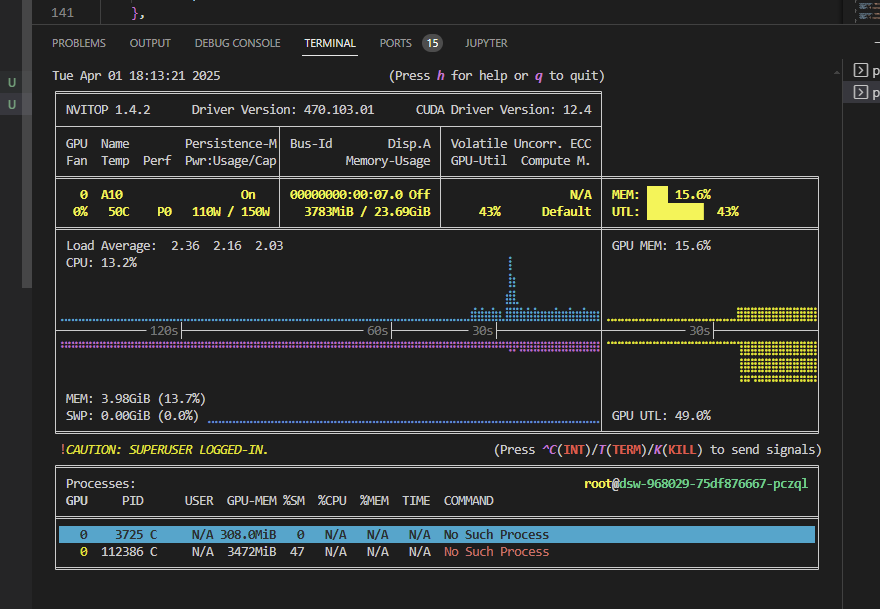Screen dimensions: 880x609
Task: Click memory usage 3783MiB / 23.69GiB
Action: coord(367,212)
